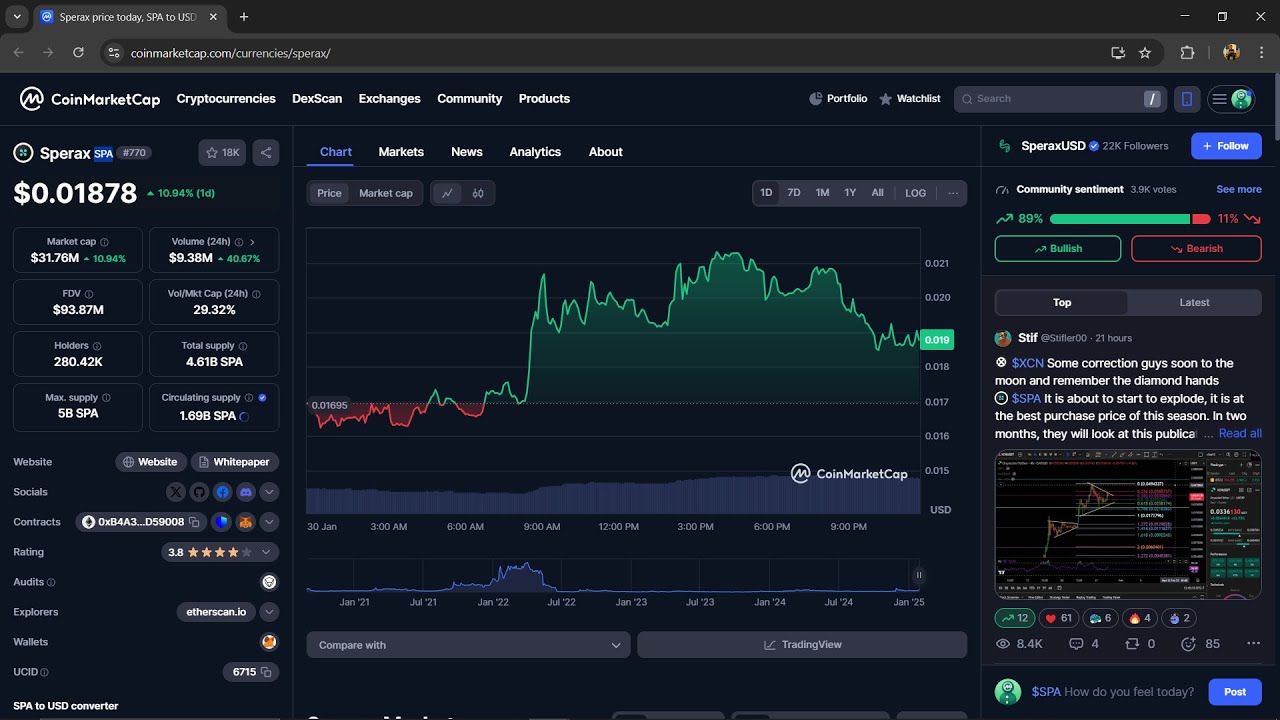Click the chart range pause handle

[x=919, y=575]
